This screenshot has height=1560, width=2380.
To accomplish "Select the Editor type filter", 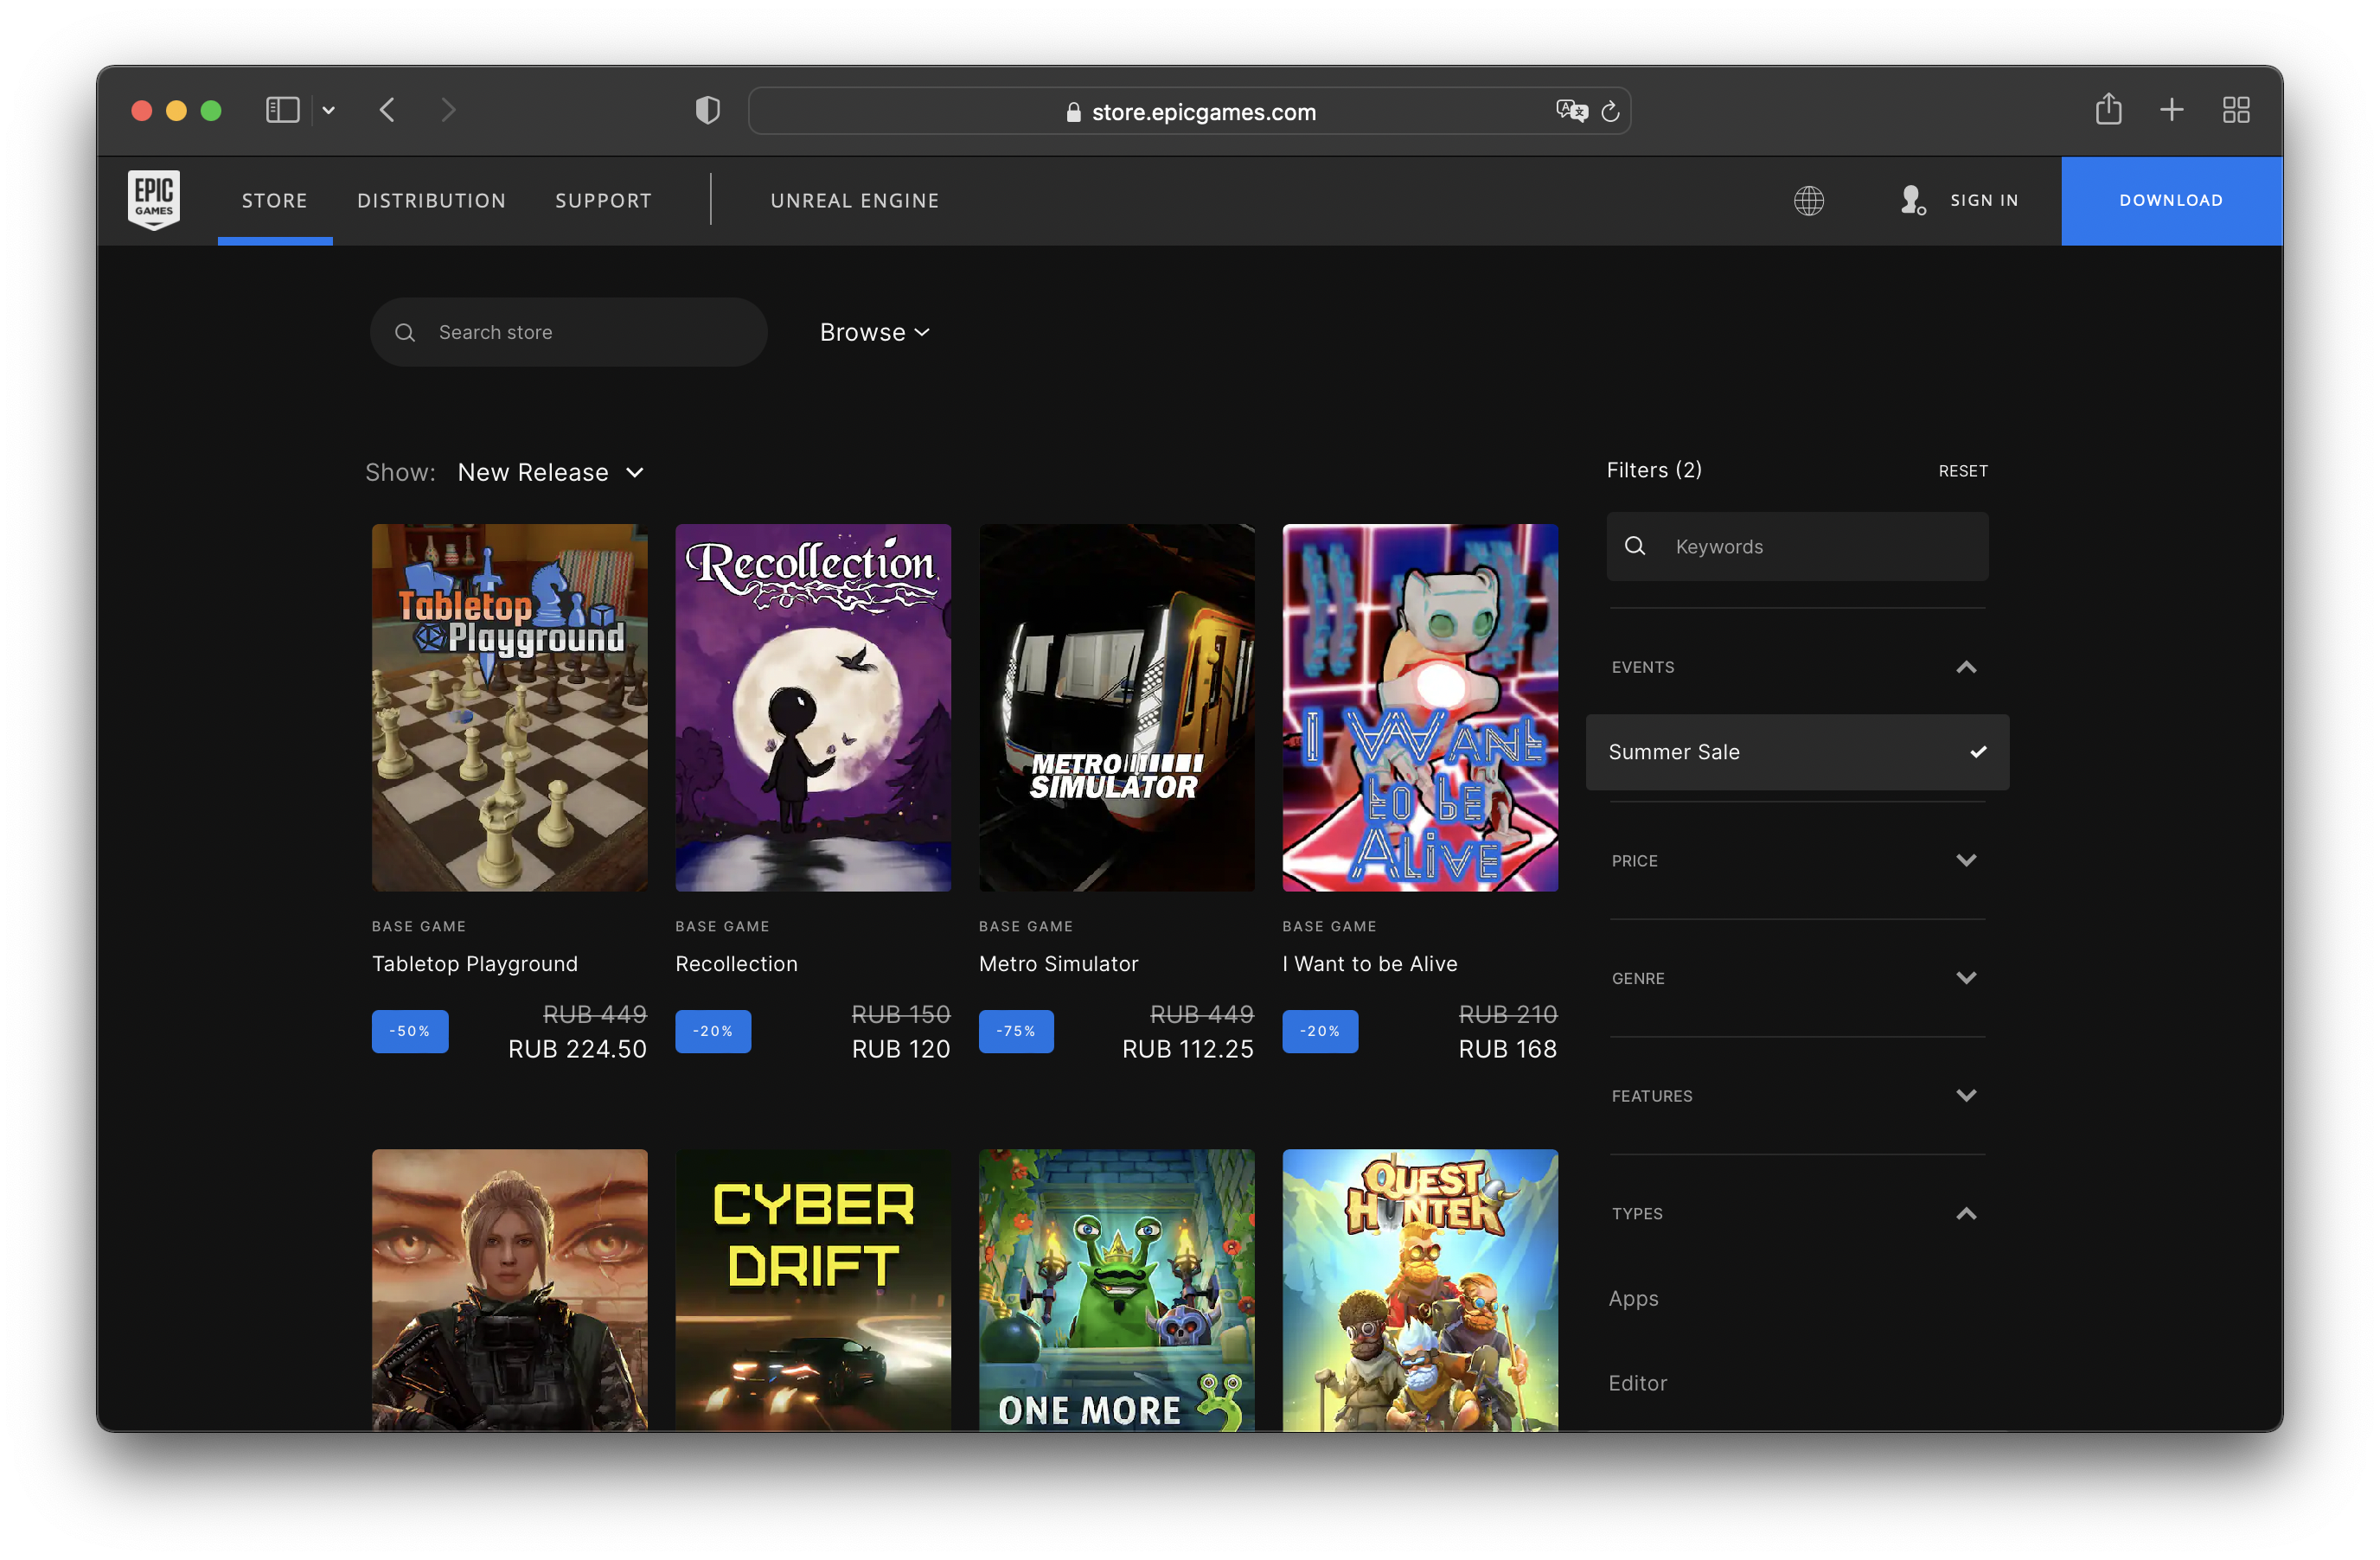I will point(1637,1383).
